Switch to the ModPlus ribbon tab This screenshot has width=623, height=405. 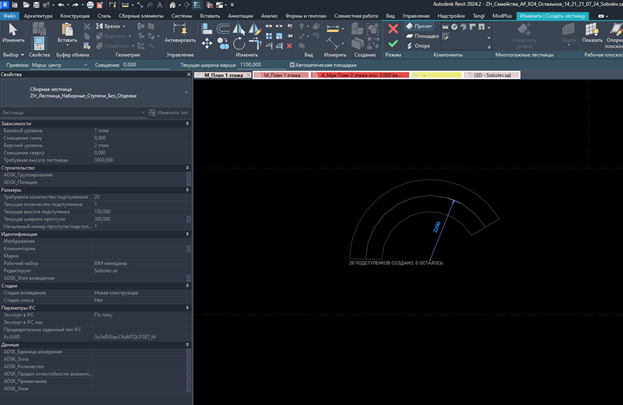coord(502,16)
